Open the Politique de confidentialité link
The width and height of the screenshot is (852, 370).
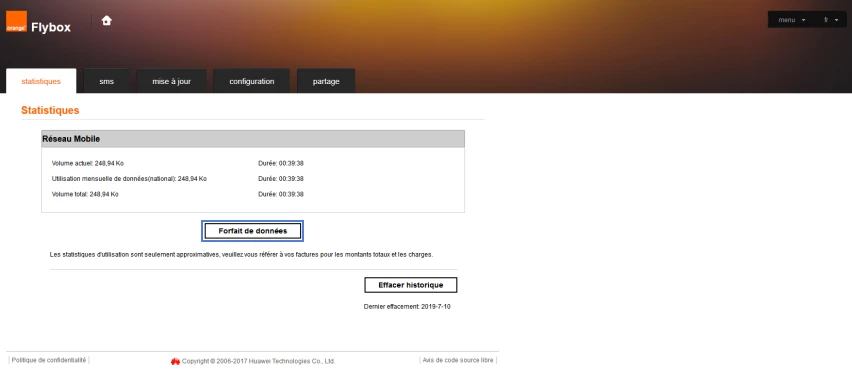(x=49, y=360)
